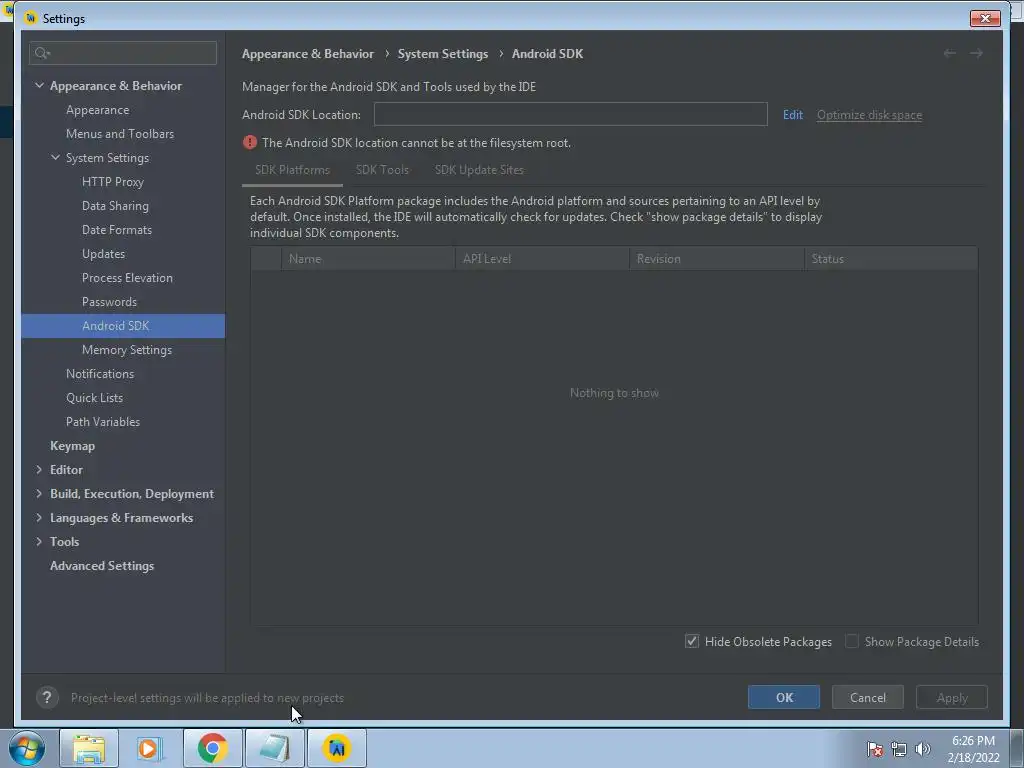Click into the settings search box
Viewport: 1024px width, 768px height.
point(123,53)
